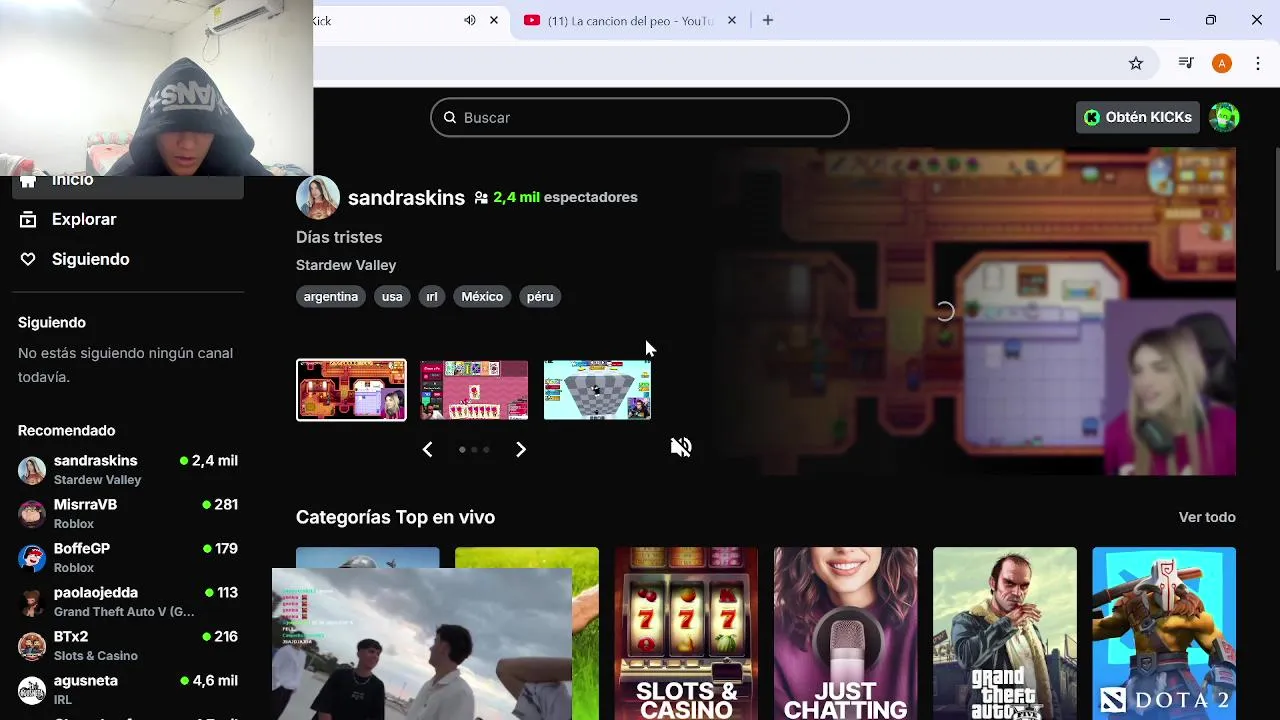Mute the Kick tab audio icon

pos(470,20)
